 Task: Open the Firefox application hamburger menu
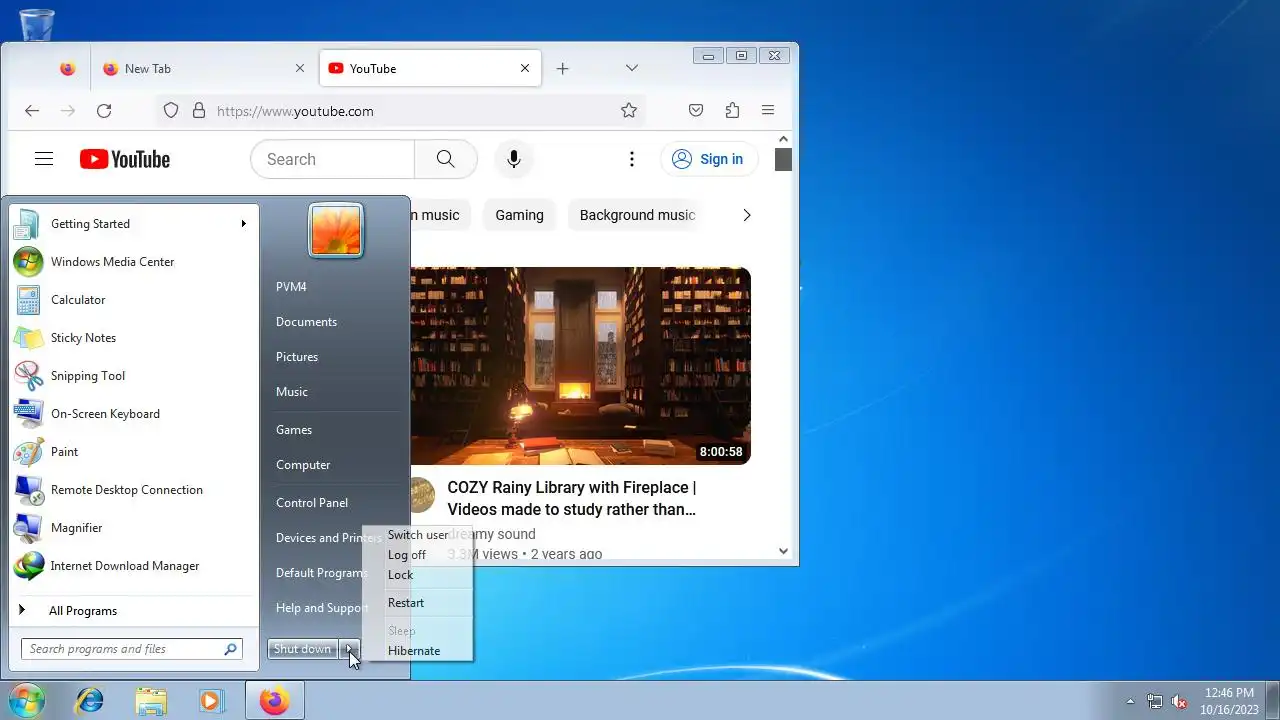point(768,111)
